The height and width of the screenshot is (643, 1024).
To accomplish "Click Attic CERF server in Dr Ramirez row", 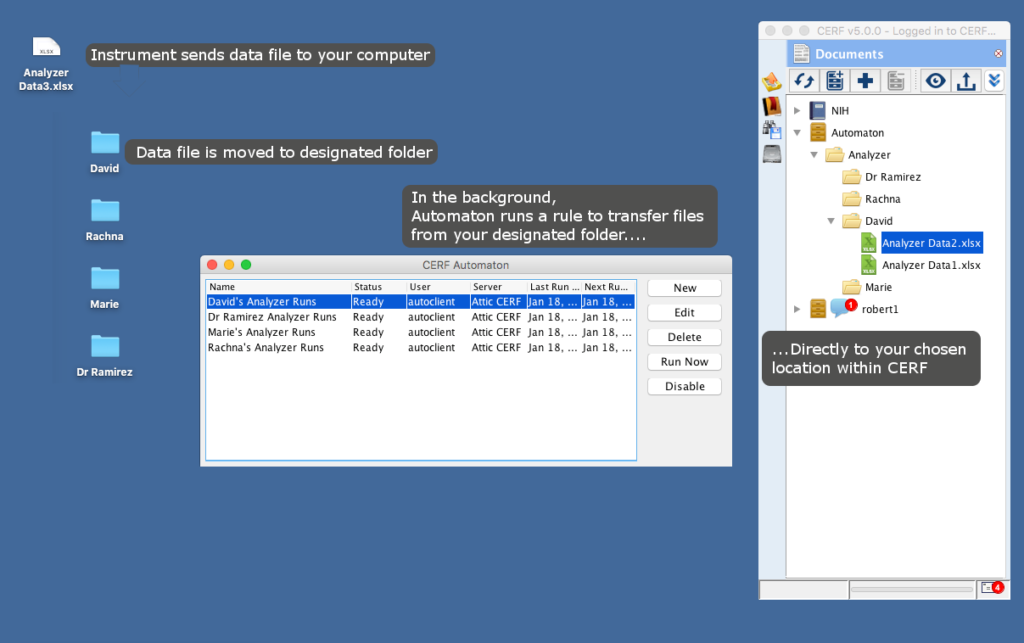I will (x=496, y=317).
